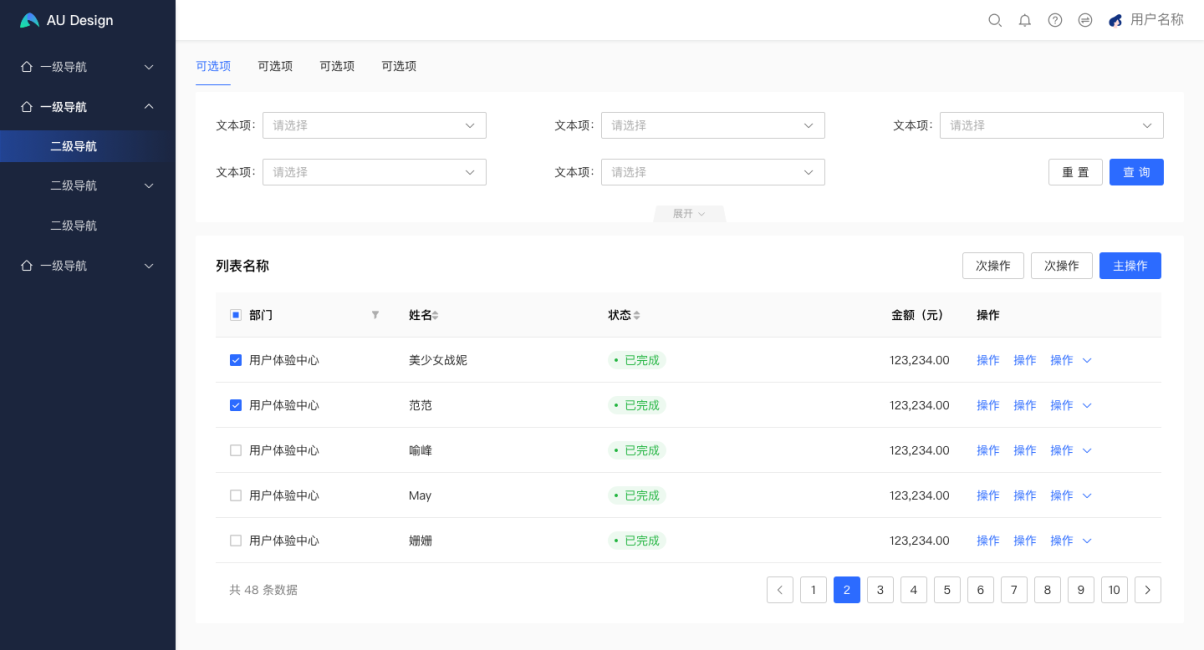Sort by 姓名 column sort arrows
This screenshot has width=1204, height=650.
435,315
